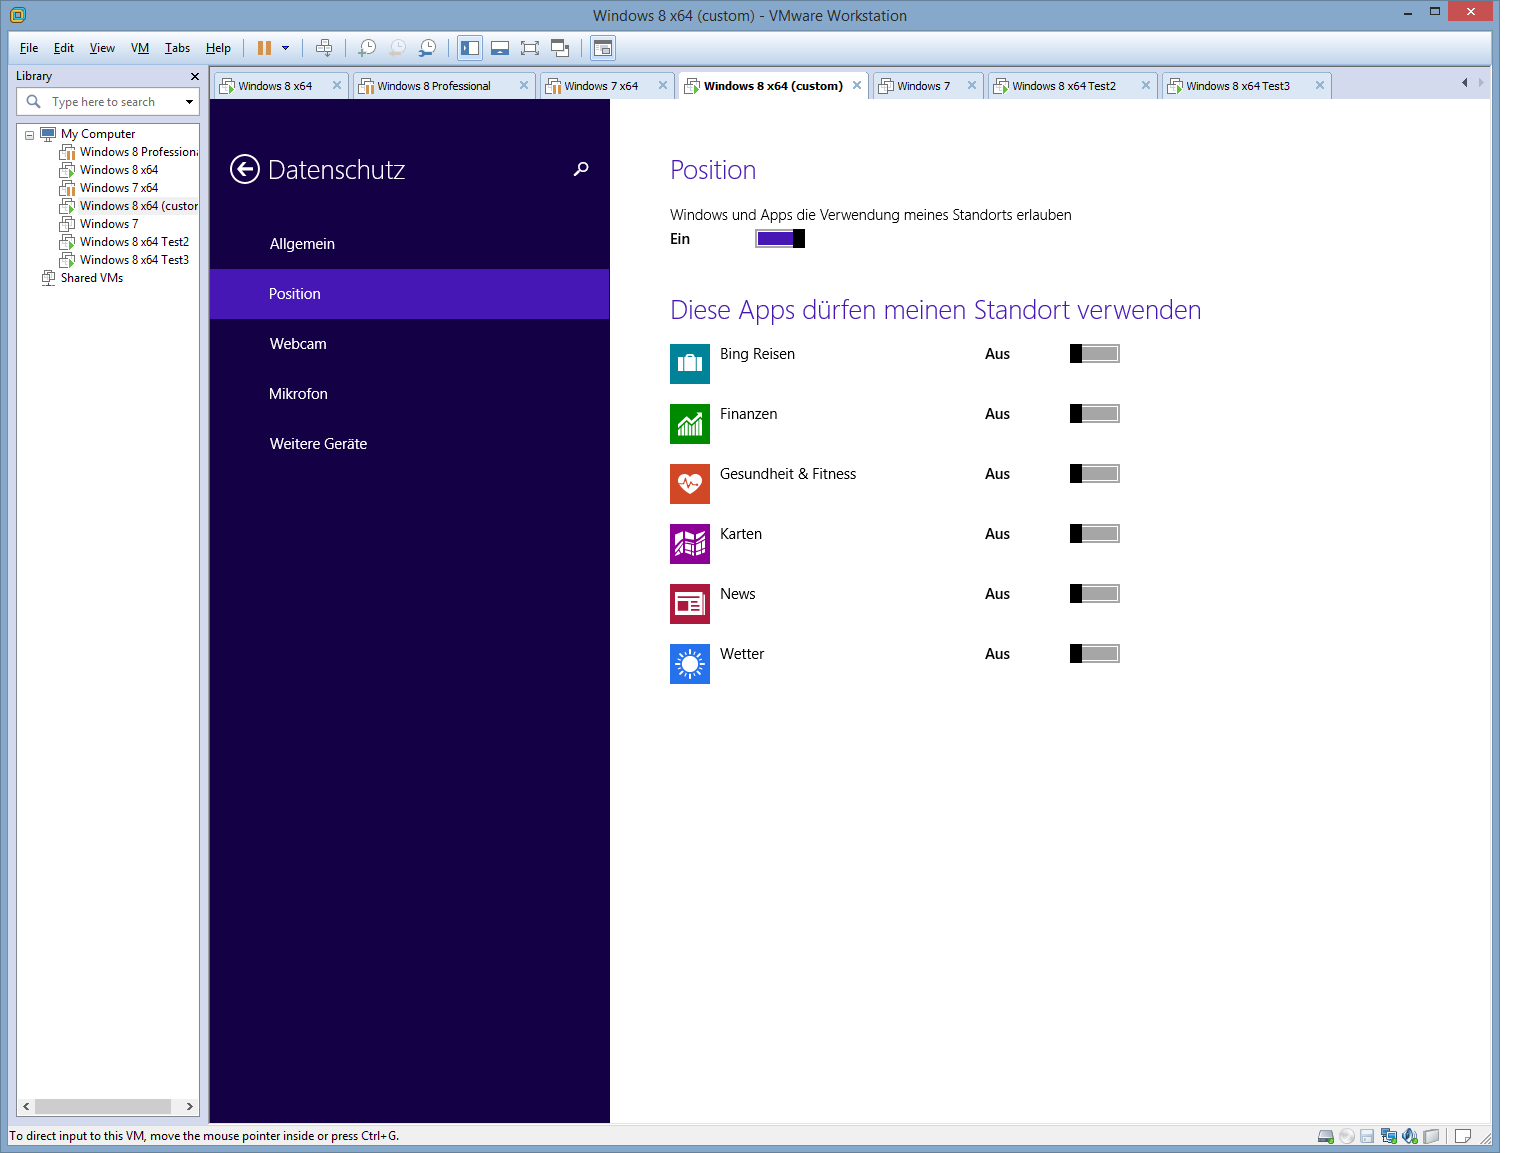Enable location toggle for Wetter
1536x1153 pixels.
1095,654
